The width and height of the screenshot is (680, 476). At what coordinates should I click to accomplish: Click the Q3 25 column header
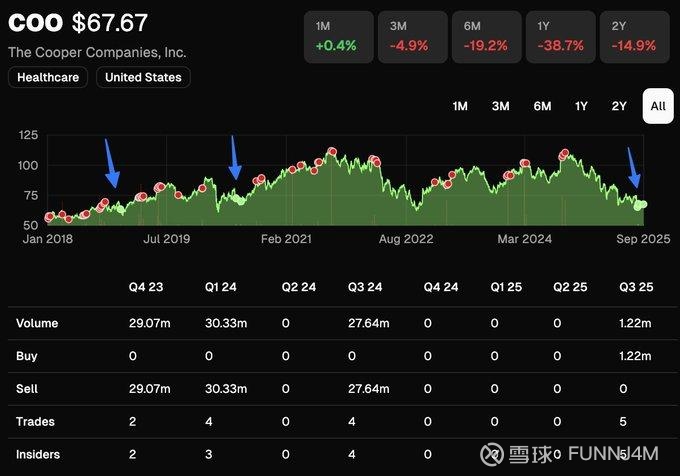[636, 287]
